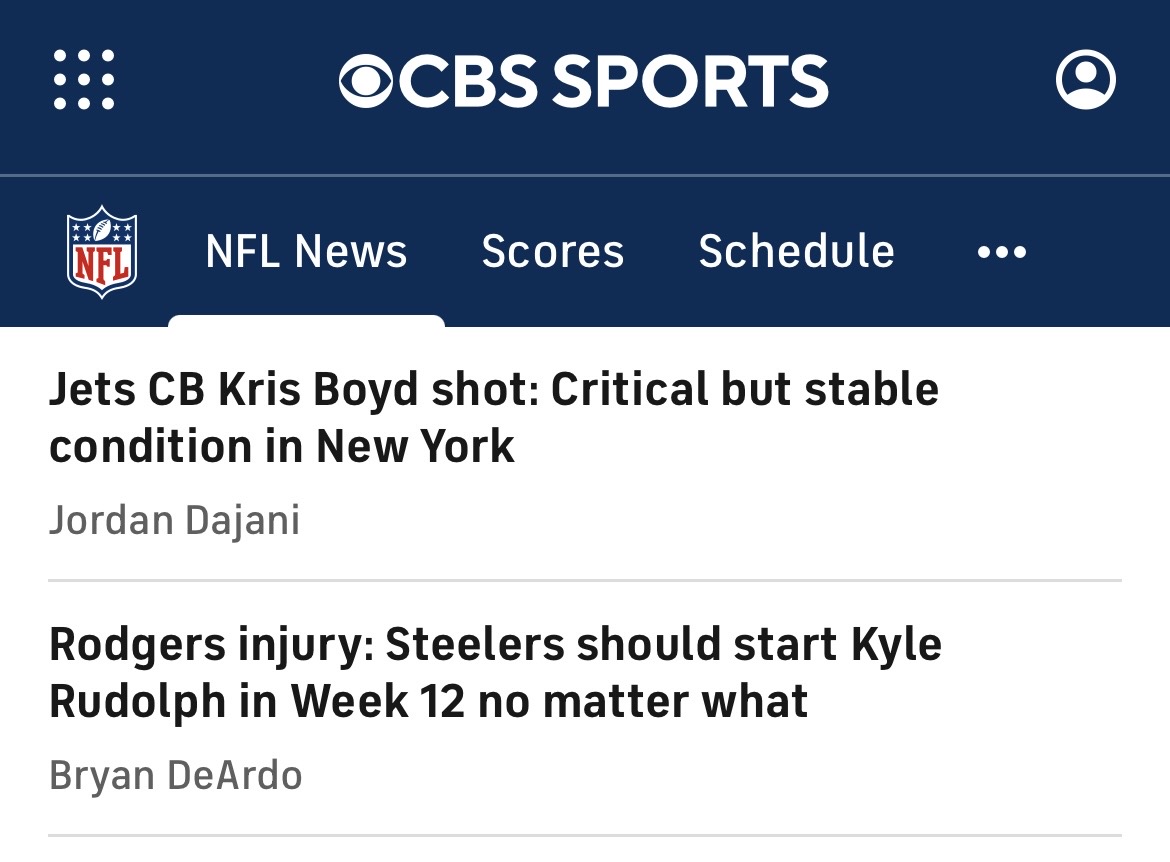Image resolution: width=1170 pixels, height=862 pixels.
Task: Tap the divider below Jordan Dajani
Action: pyautogui.click(x=585, y=580)
